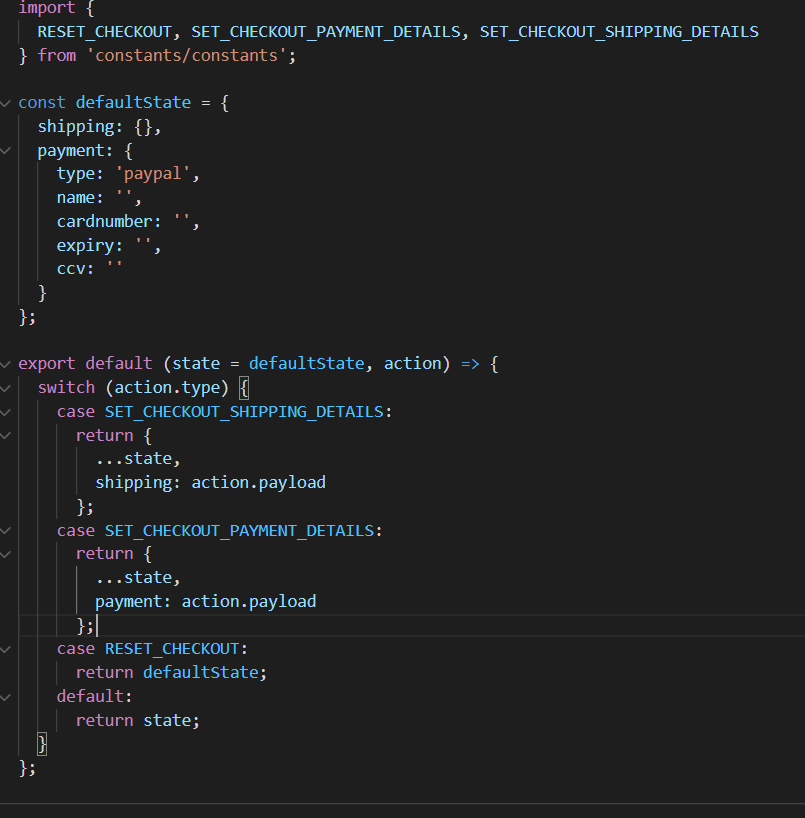Fold the default: case chevron

tap(5, 697)
